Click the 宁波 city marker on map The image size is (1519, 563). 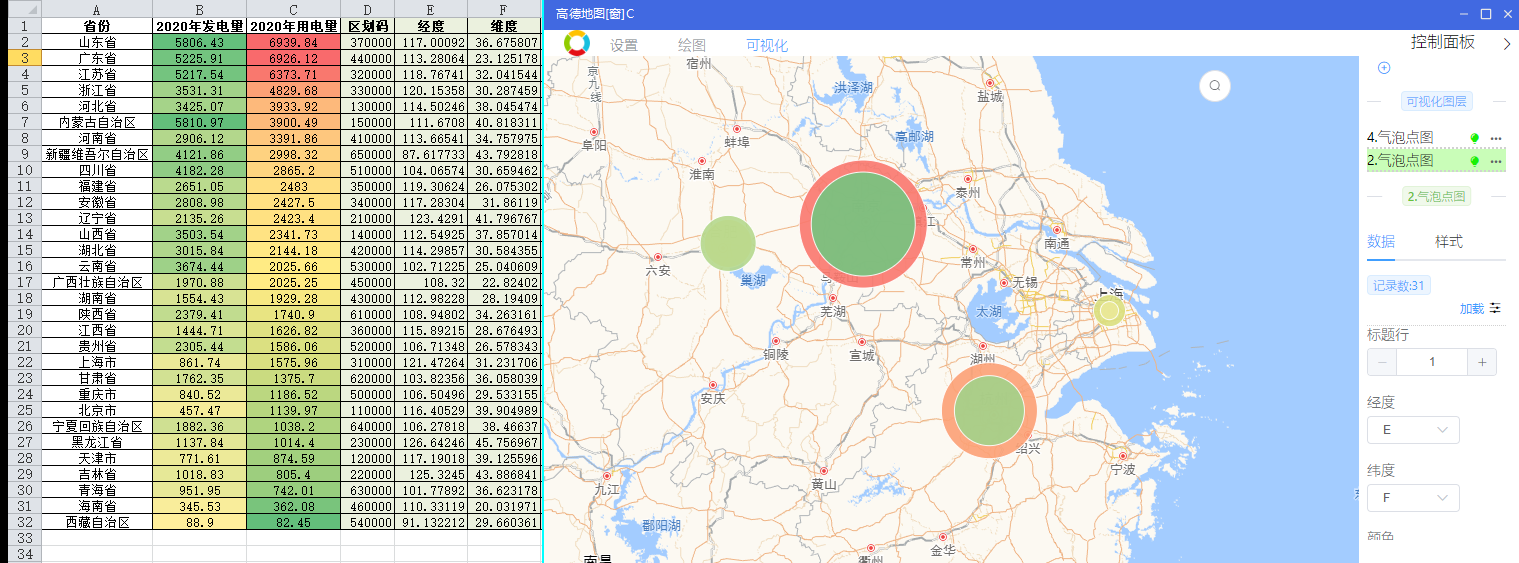[1123, 456]
